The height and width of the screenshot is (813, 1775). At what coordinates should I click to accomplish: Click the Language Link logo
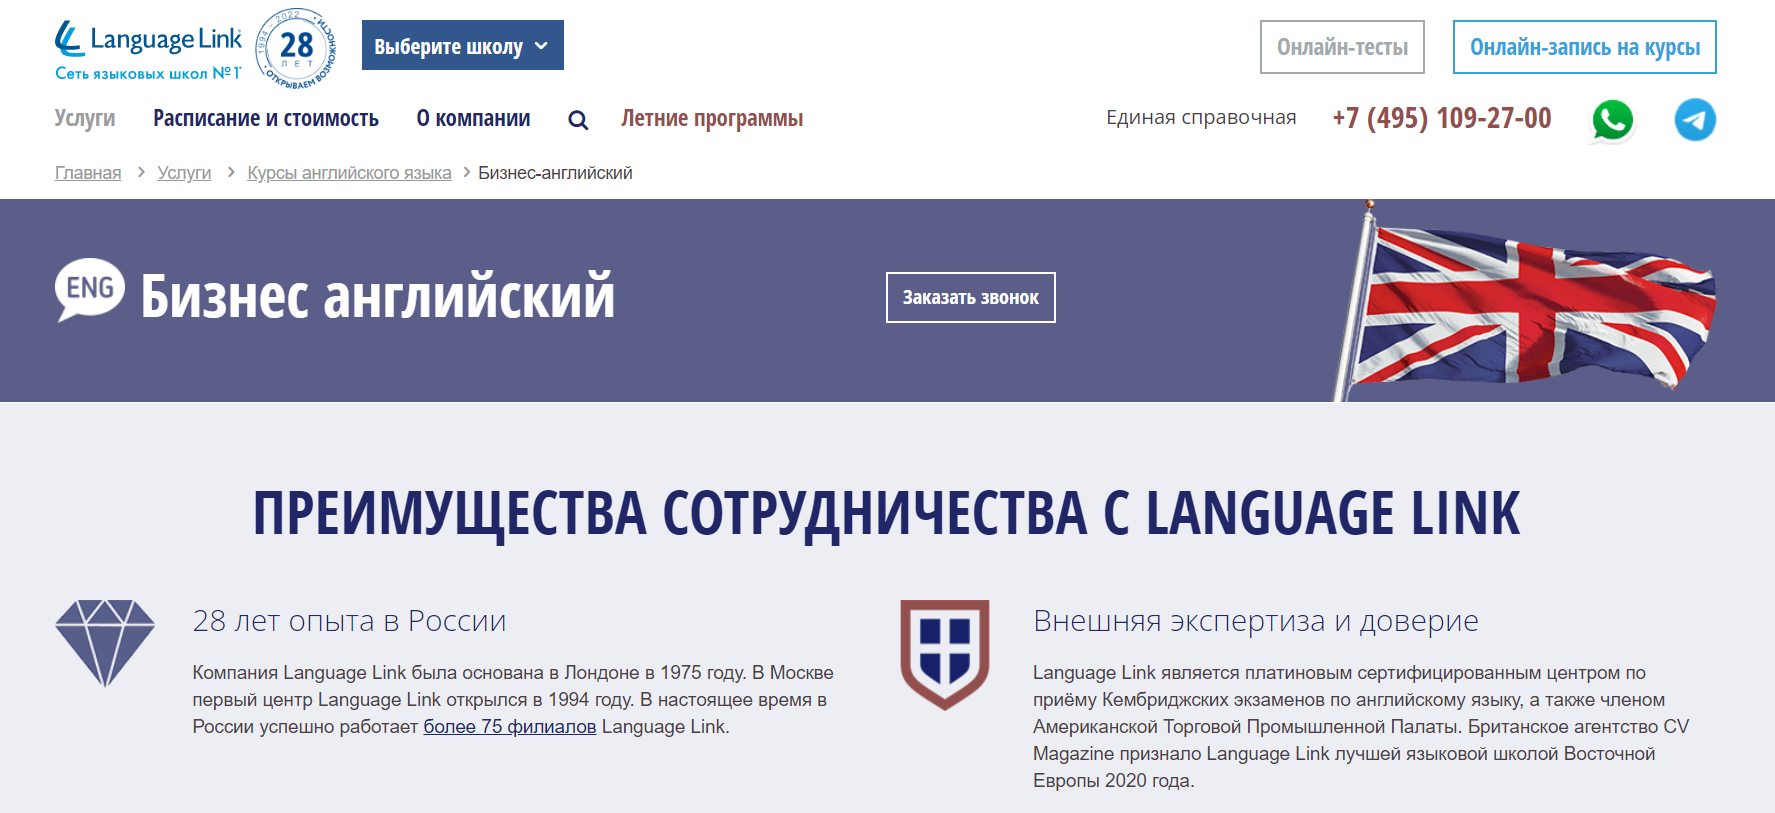click(x=148, y=50)
